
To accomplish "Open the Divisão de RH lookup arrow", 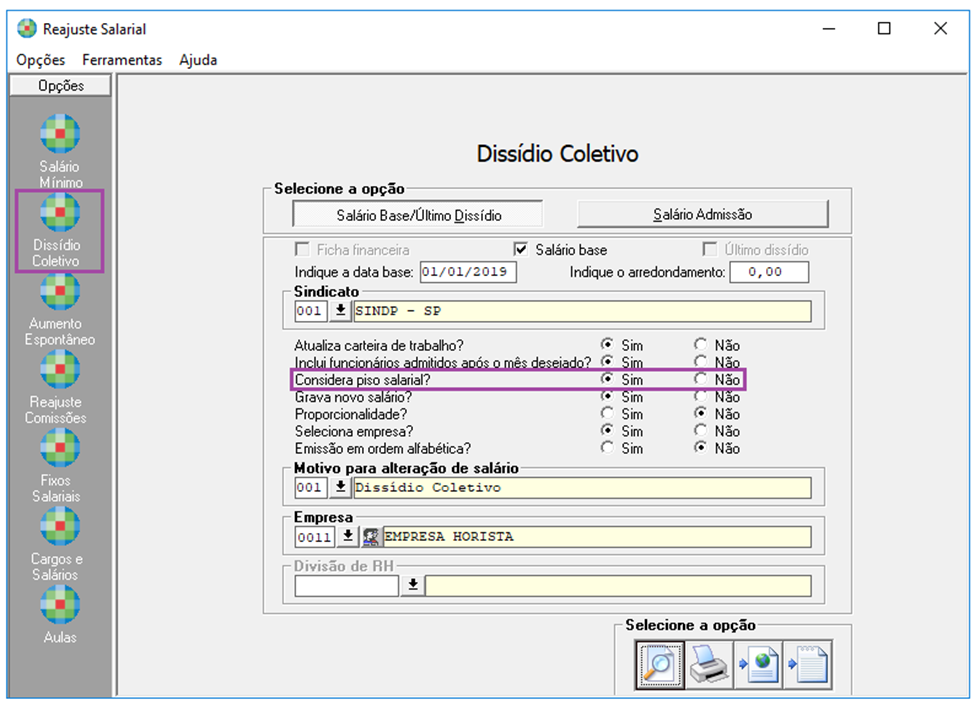I will [413, 585].
